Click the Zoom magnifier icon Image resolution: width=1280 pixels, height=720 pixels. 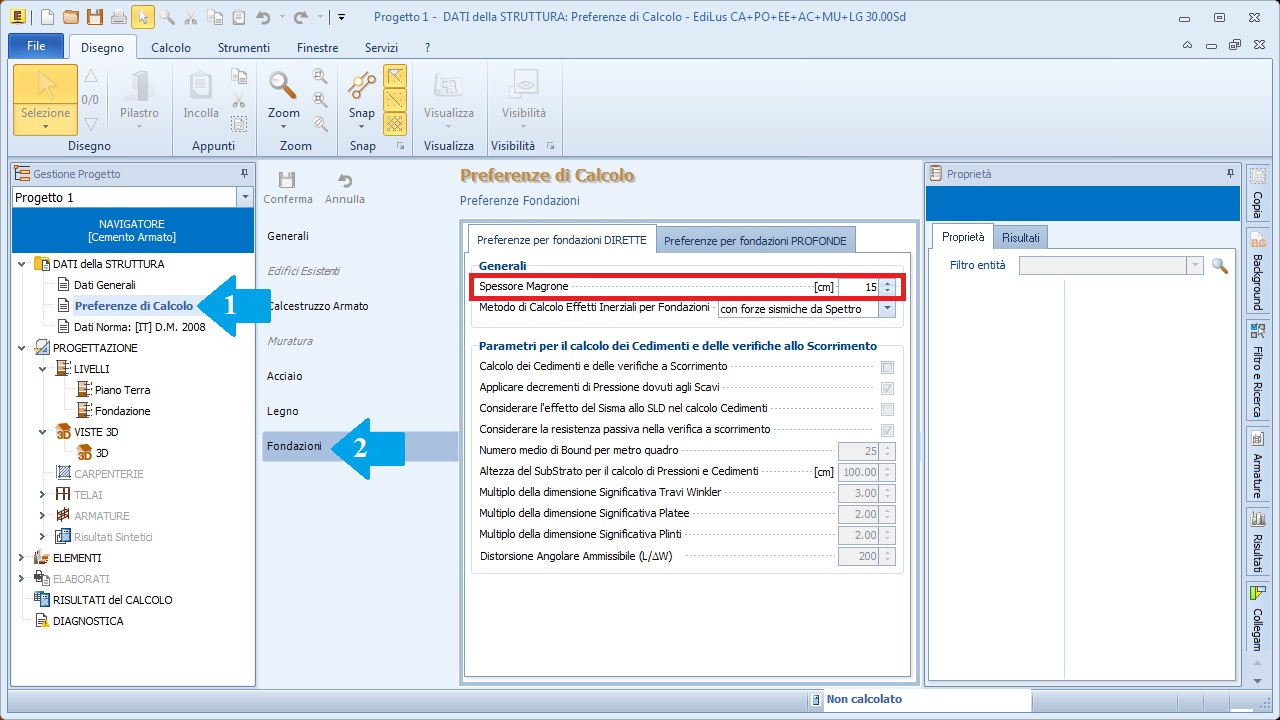(x=284, y=88)
